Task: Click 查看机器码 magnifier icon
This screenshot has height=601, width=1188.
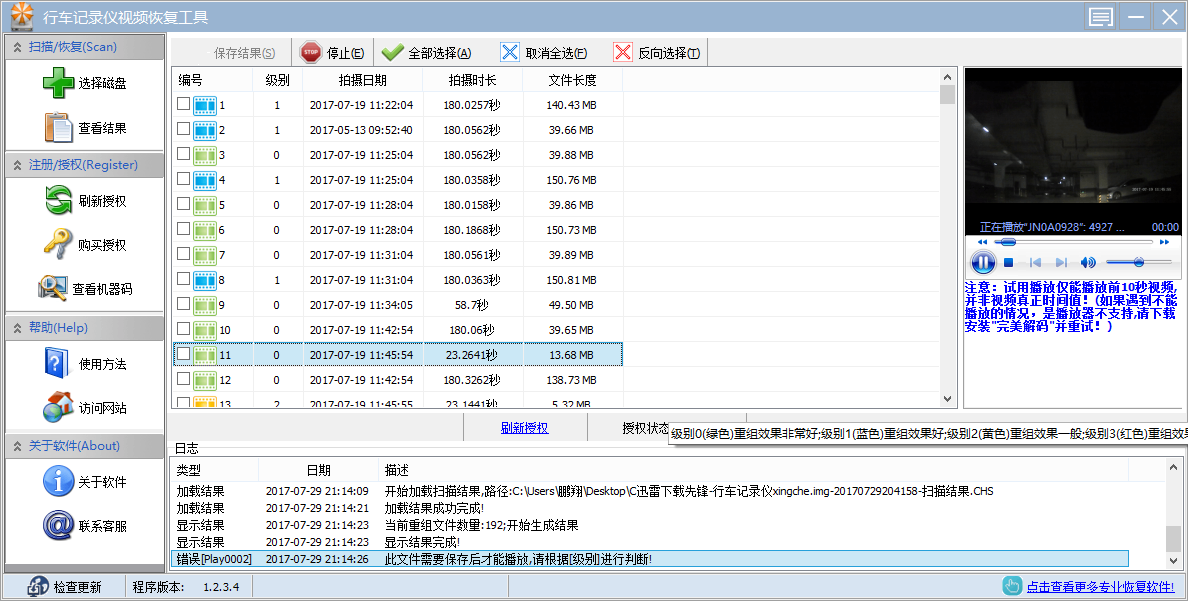Action: 53,288
